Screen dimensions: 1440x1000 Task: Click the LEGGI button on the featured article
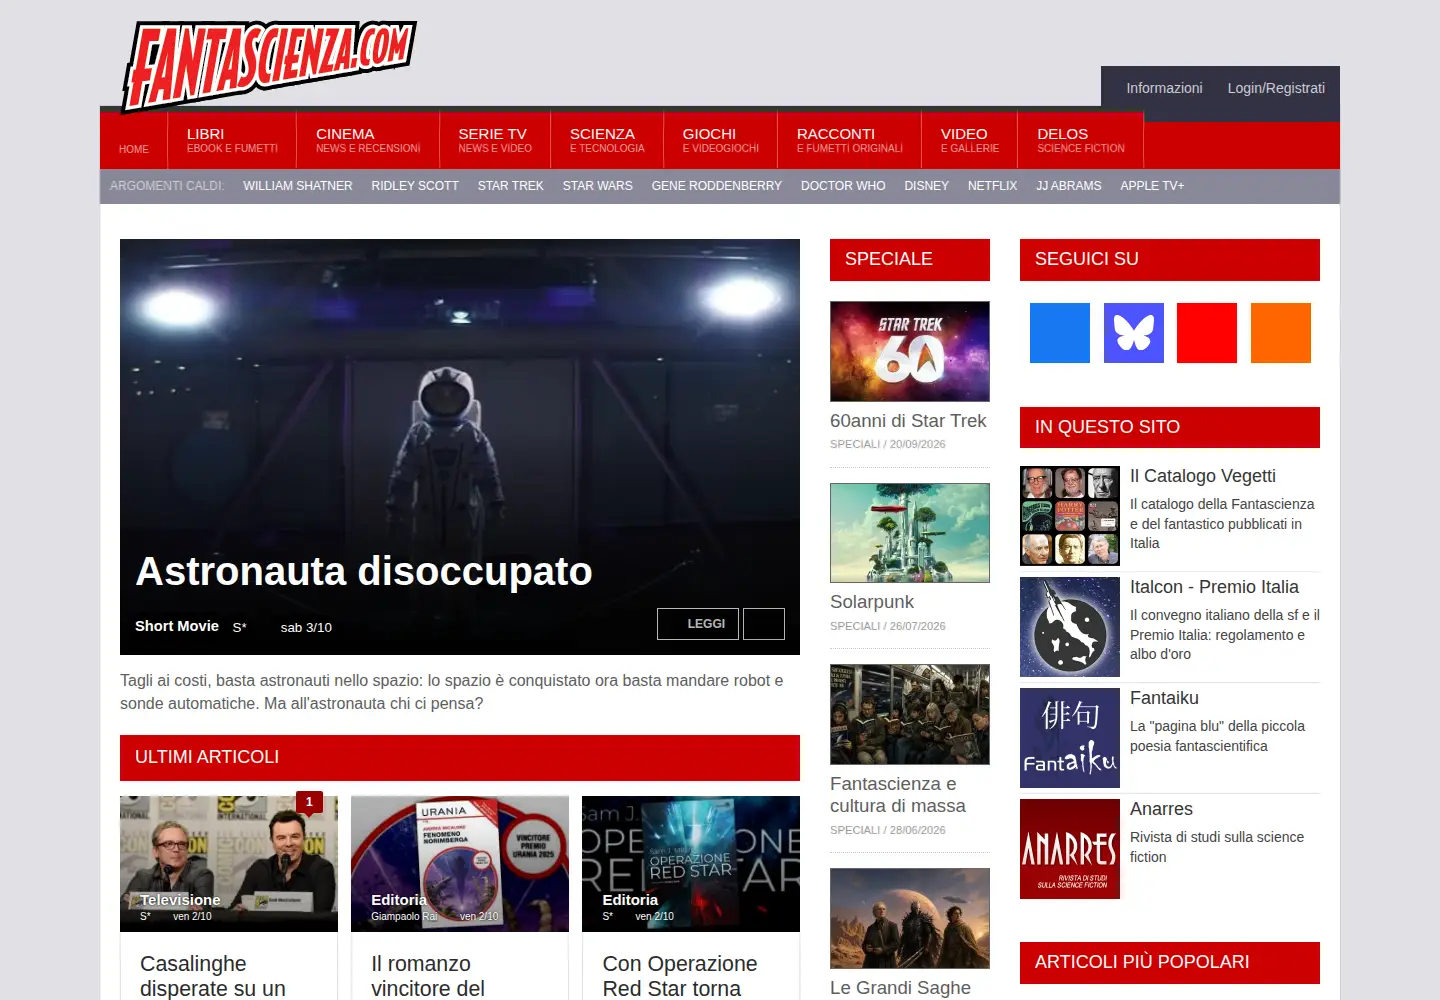click(x=698, y=624)
